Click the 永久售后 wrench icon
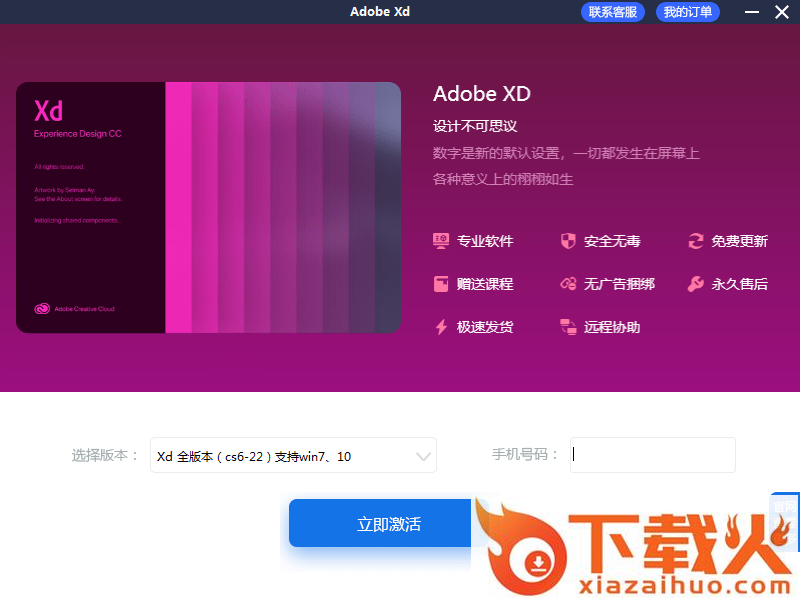The height and width of the screenshot is (600, 800). pos(696,284)
